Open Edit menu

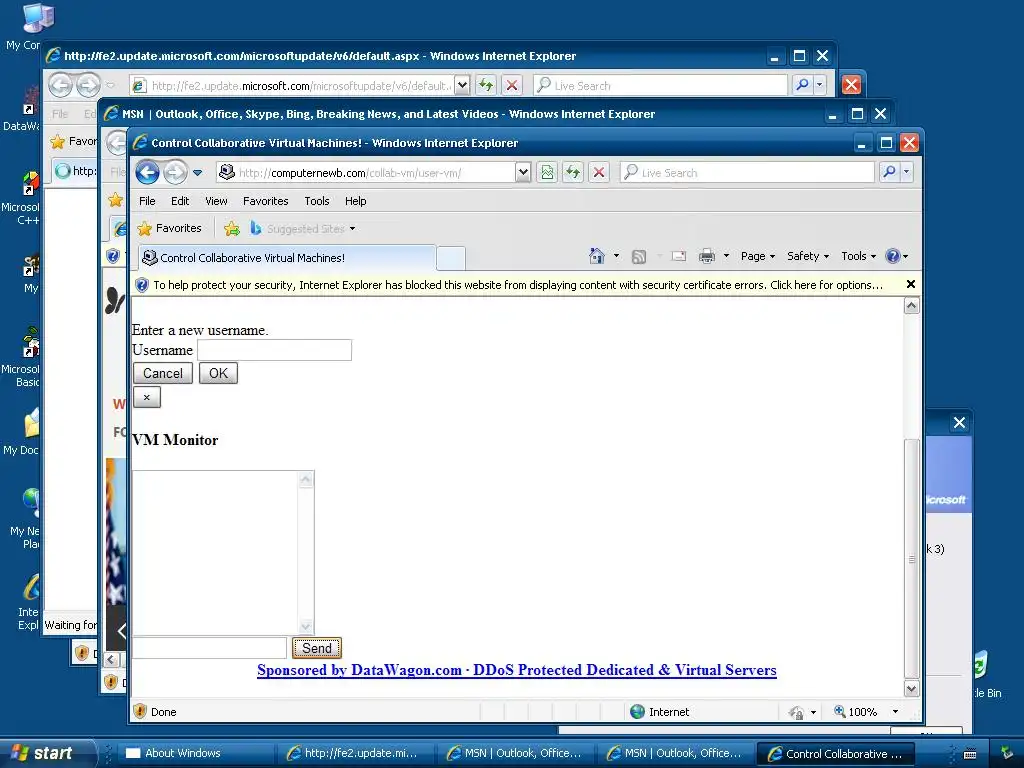pyautogui.click(x=180, y=201)
